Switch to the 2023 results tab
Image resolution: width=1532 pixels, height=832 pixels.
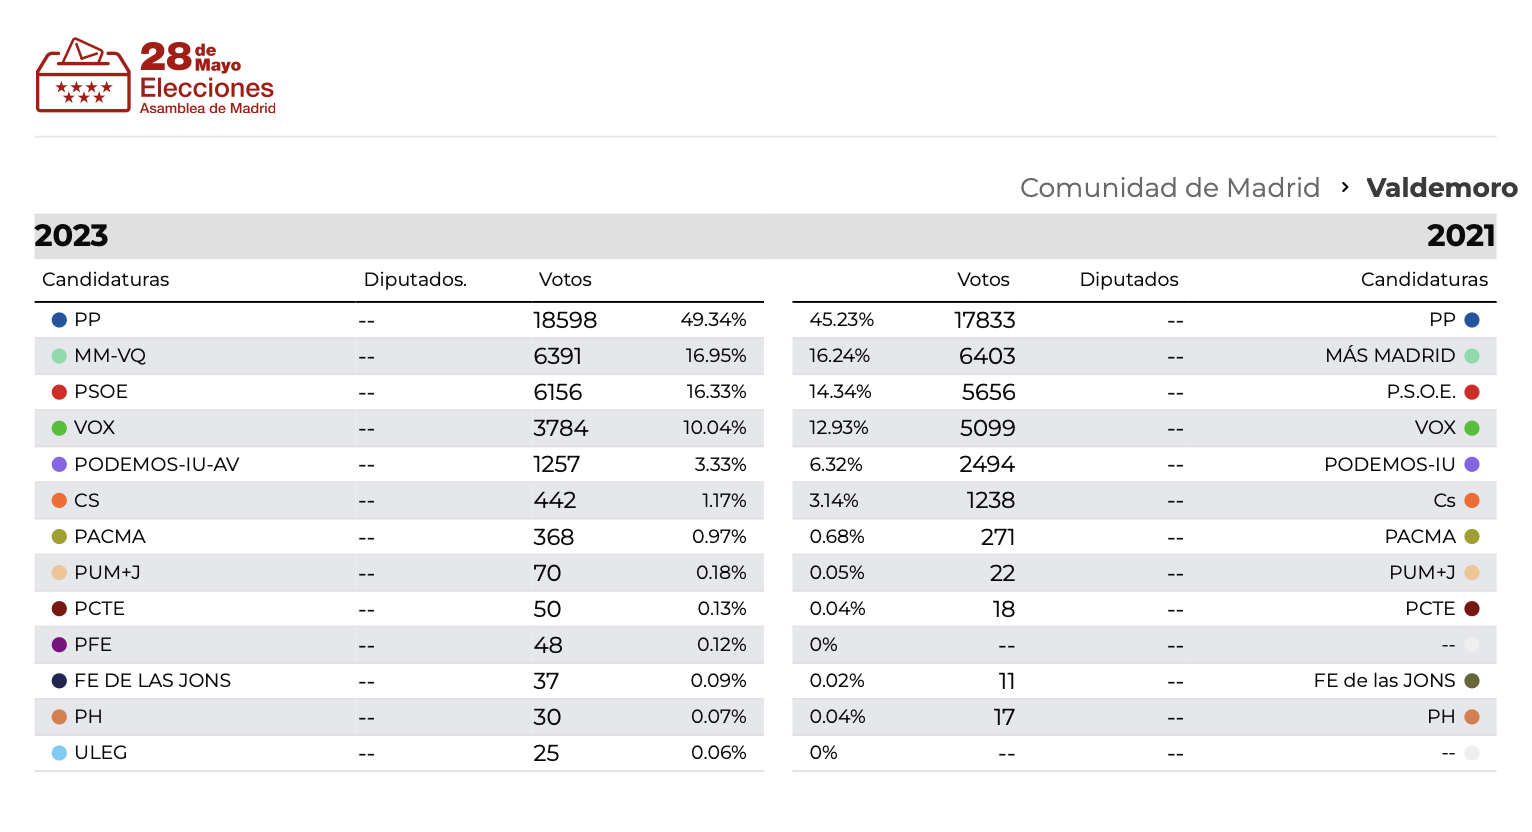pyautogui.click(x=72, y=236)
